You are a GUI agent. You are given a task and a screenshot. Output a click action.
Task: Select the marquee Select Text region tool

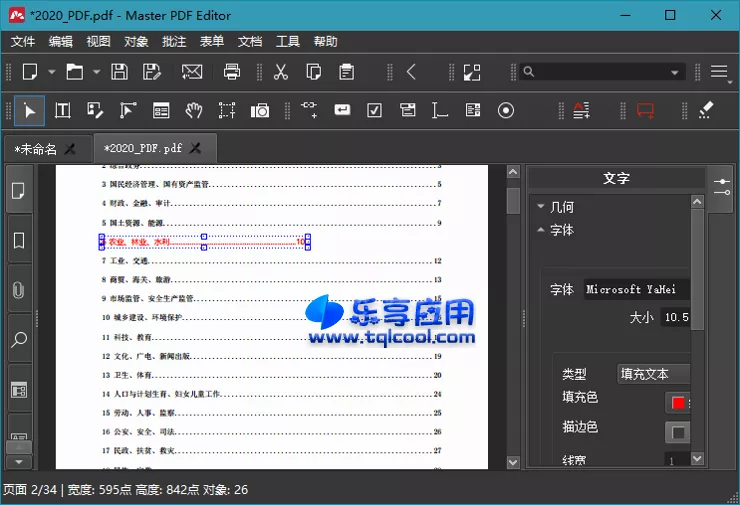pyautogui.click(x=227, y=111)
